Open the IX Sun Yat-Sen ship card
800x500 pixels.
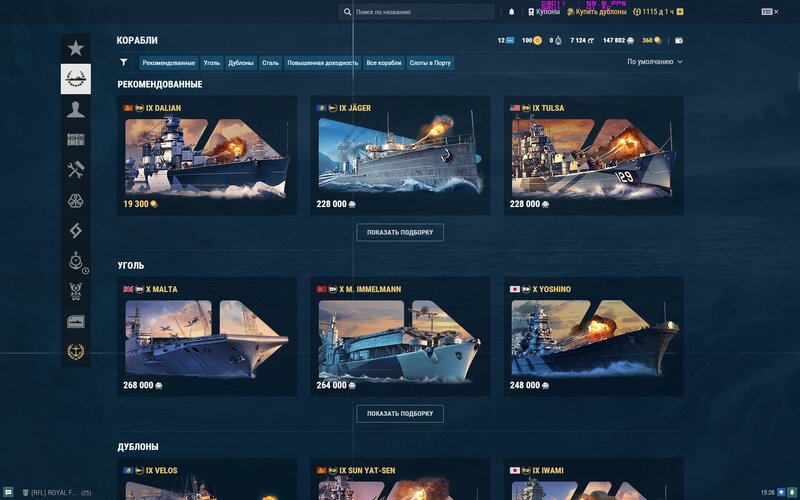400,479
